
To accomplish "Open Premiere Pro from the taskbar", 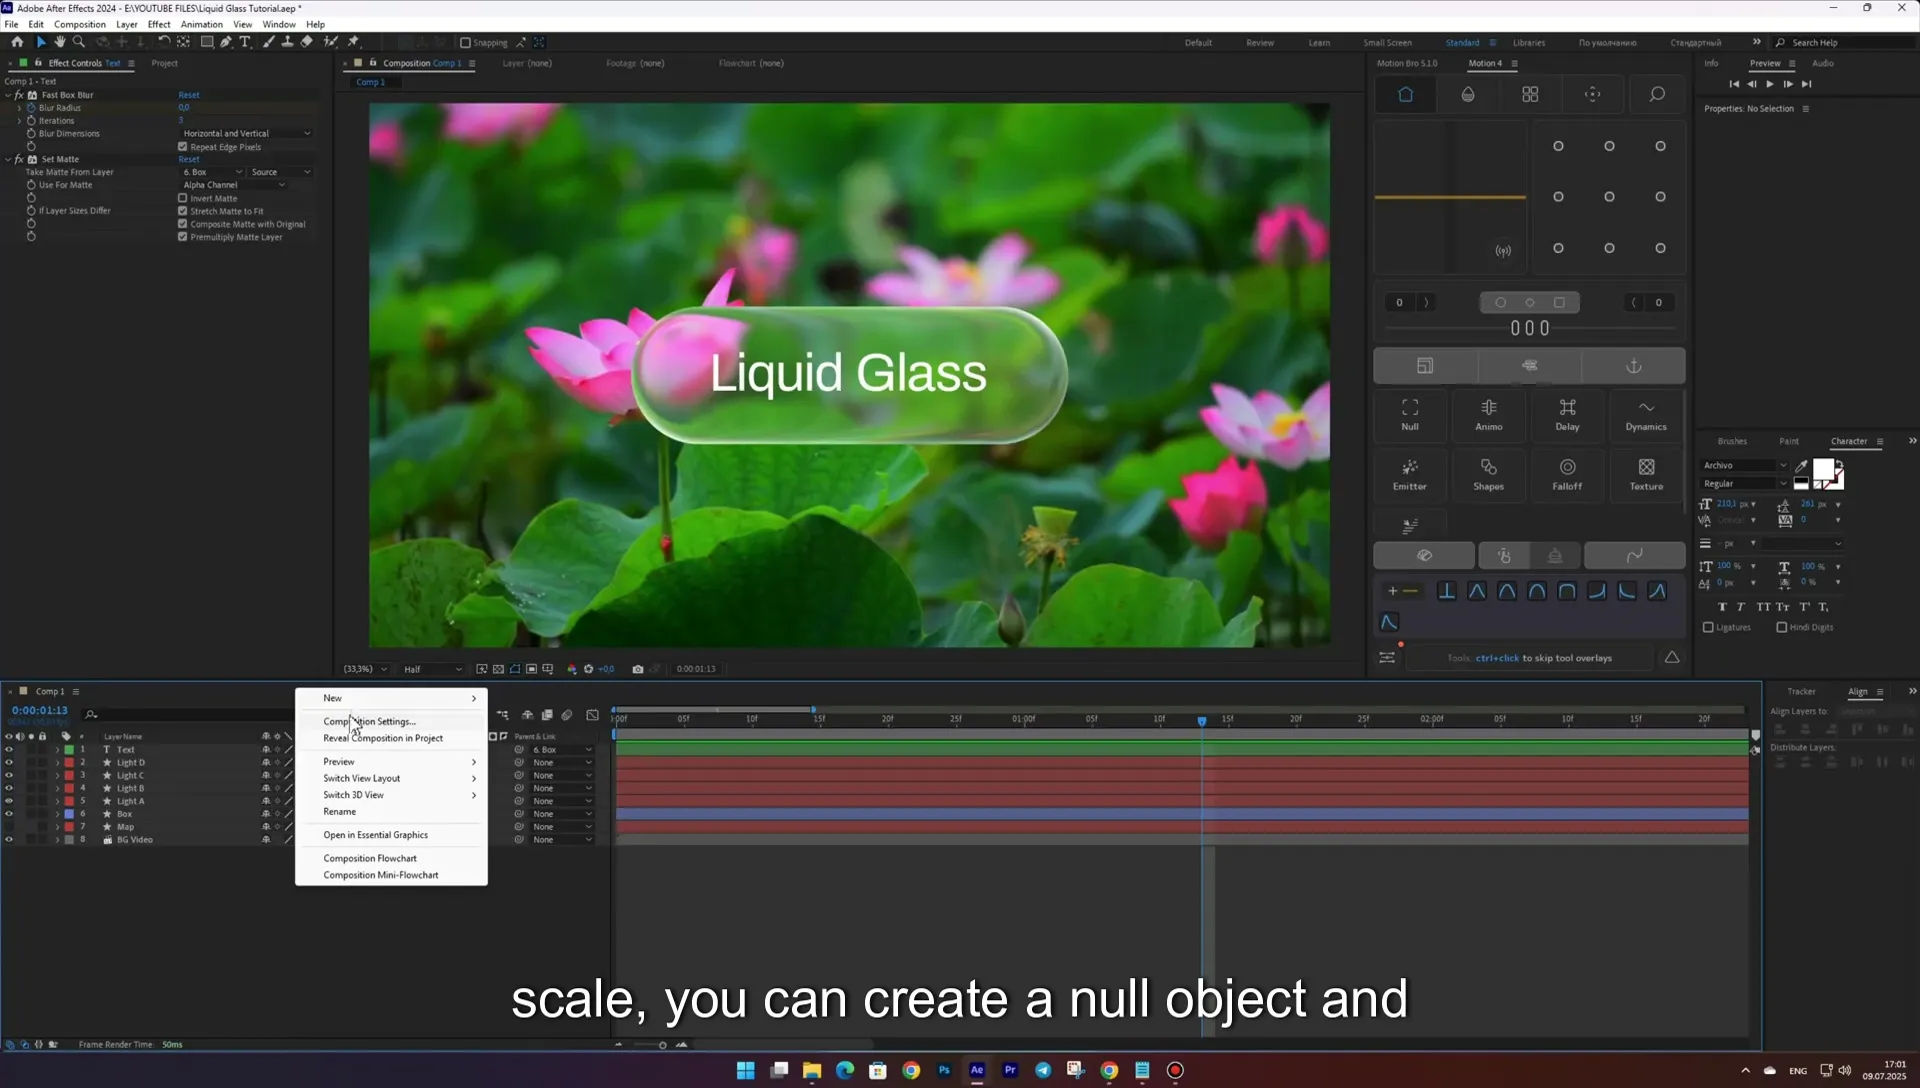I will pos(1010,1070).
